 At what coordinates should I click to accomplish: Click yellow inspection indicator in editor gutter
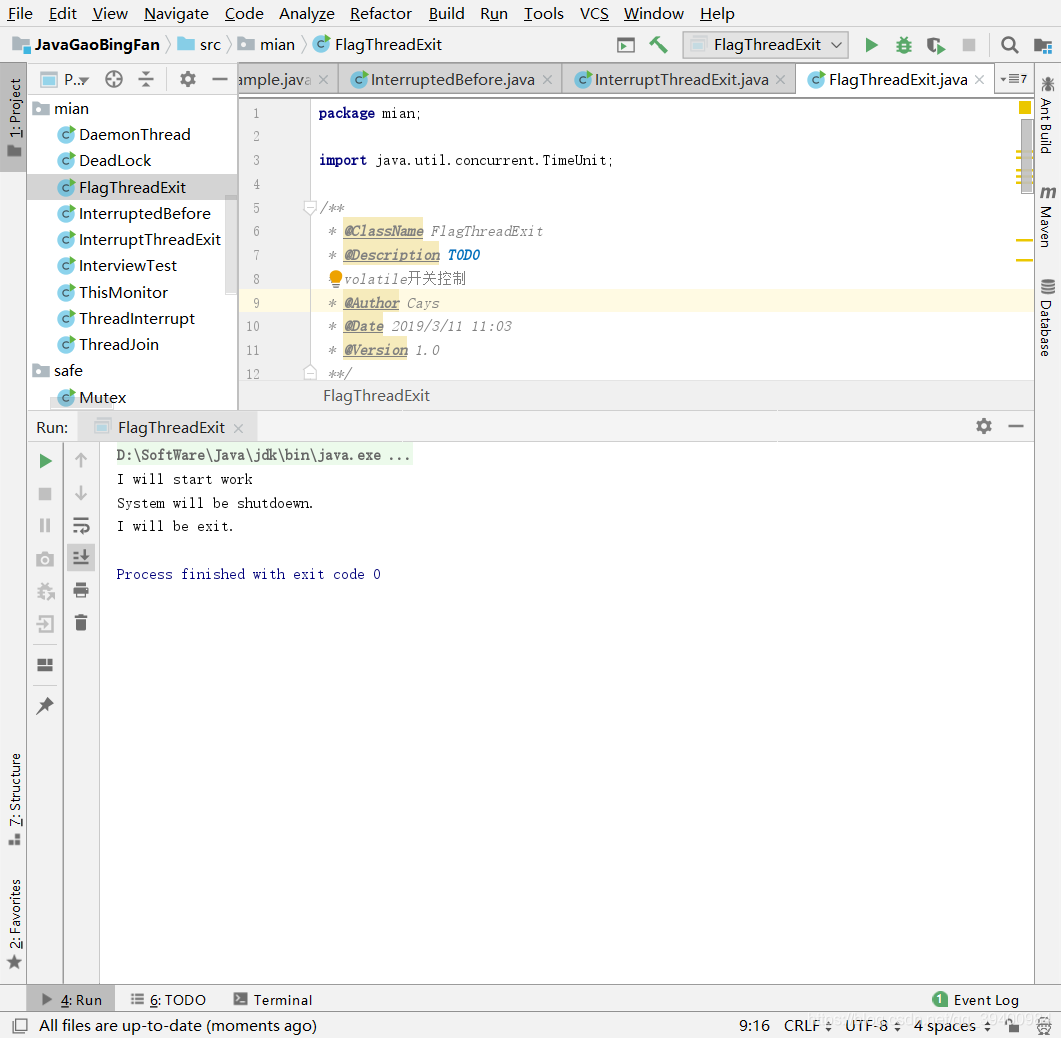(x=1024, y=107)
